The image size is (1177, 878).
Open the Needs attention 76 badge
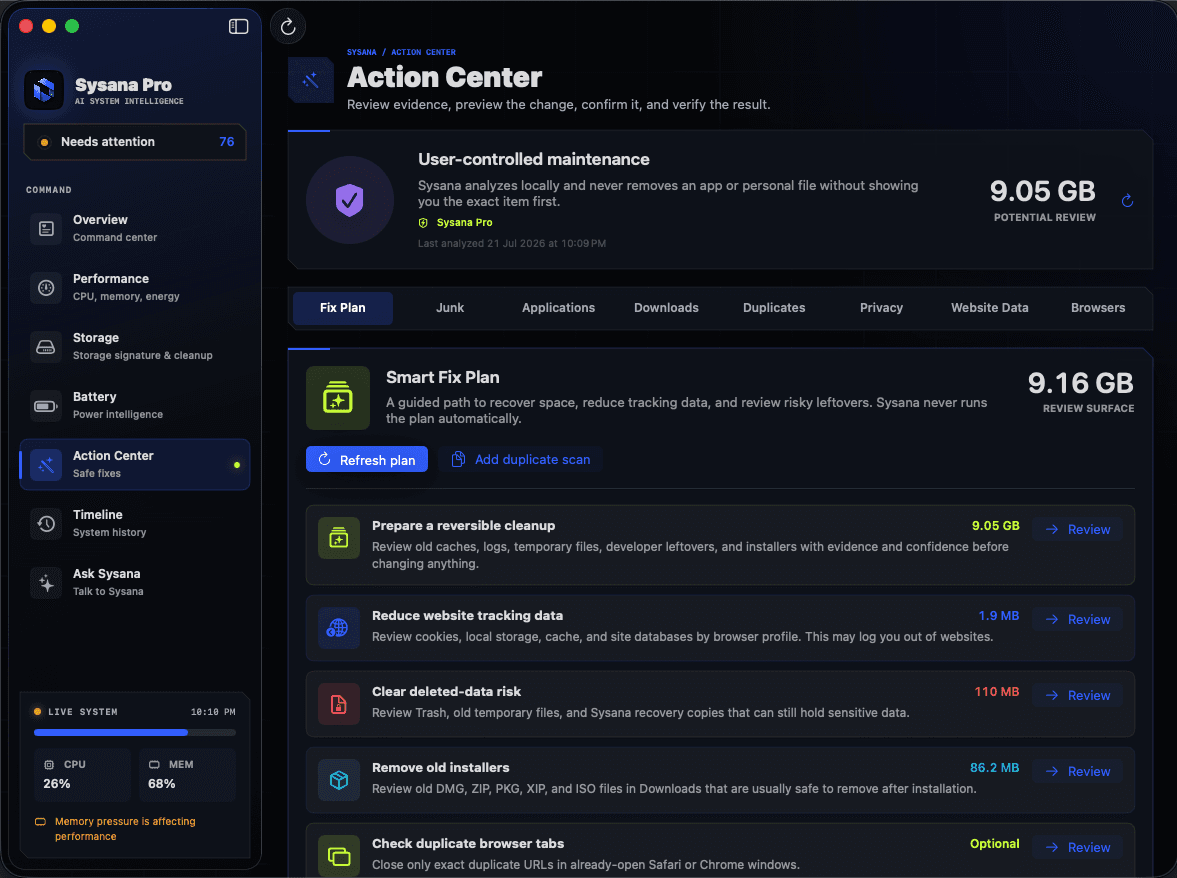pyautogui.click(x=135, y=142)
